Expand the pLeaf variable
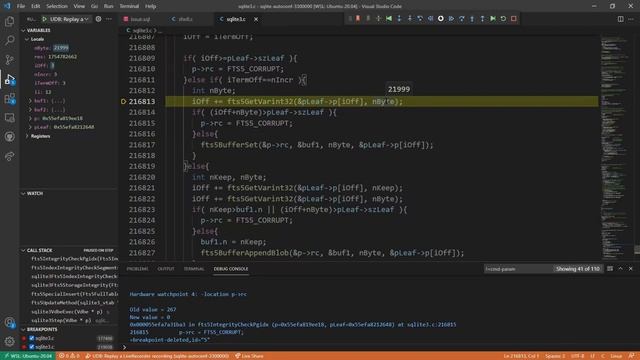Screen dimensions: 640x360 pyautogui.click(x=30, y=127)
